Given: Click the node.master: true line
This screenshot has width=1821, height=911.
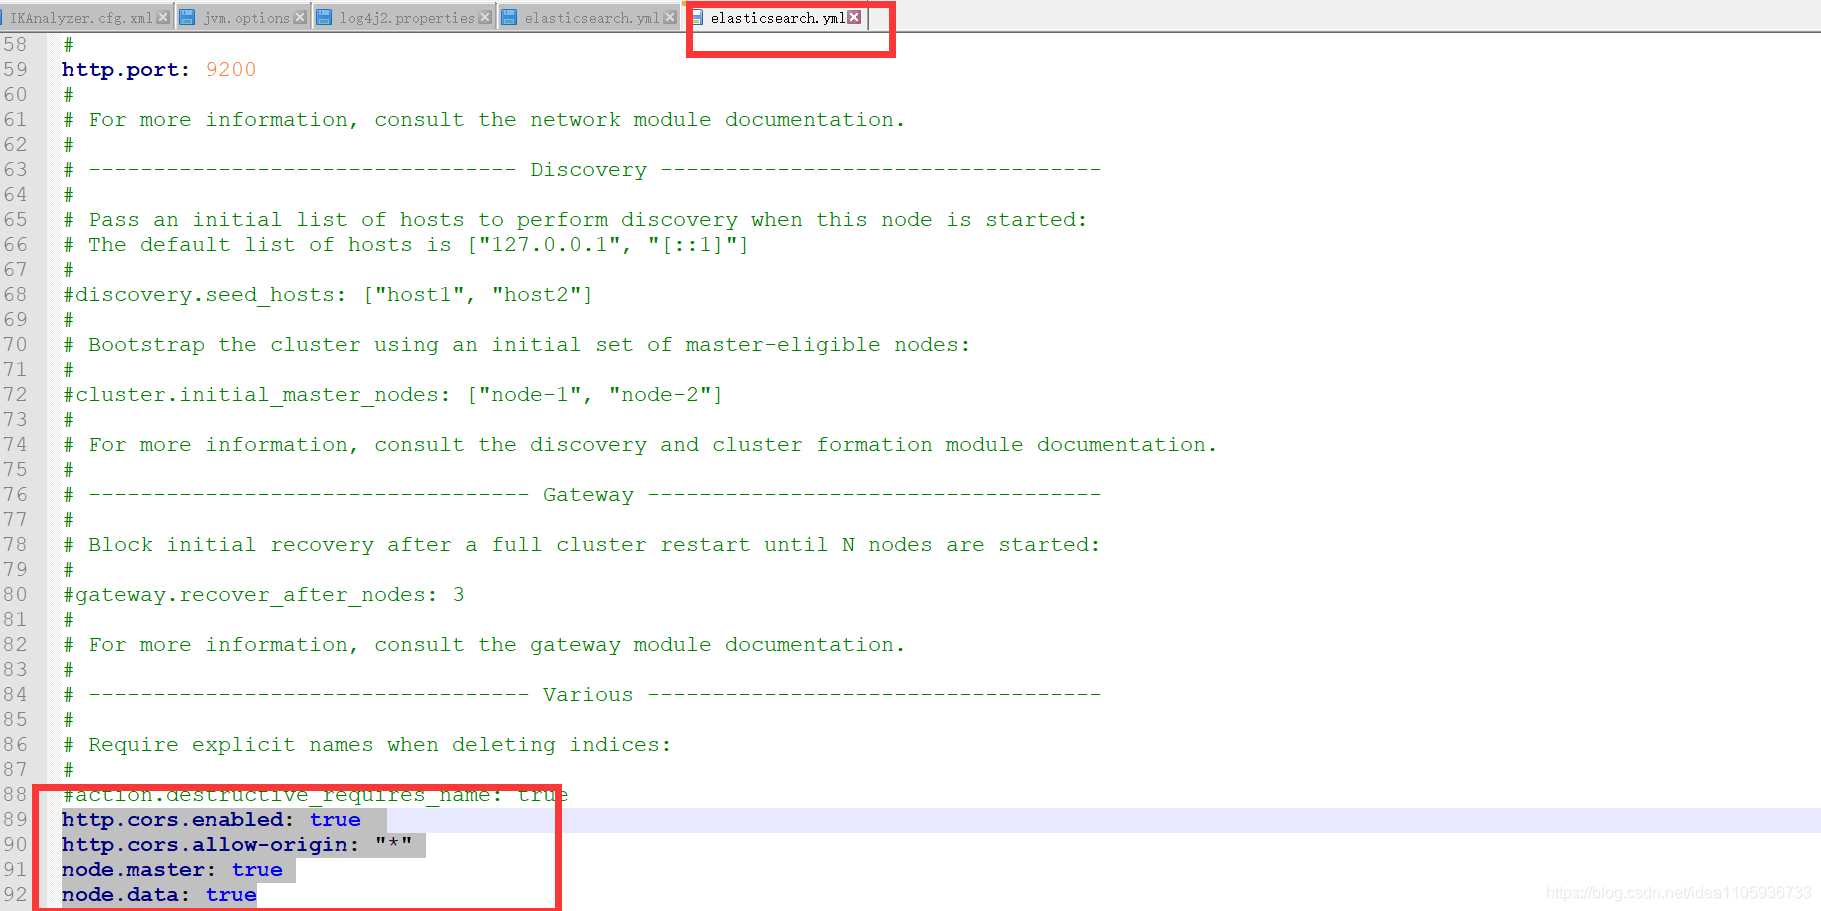Looking at the screenshot, I should pos(172,869).
